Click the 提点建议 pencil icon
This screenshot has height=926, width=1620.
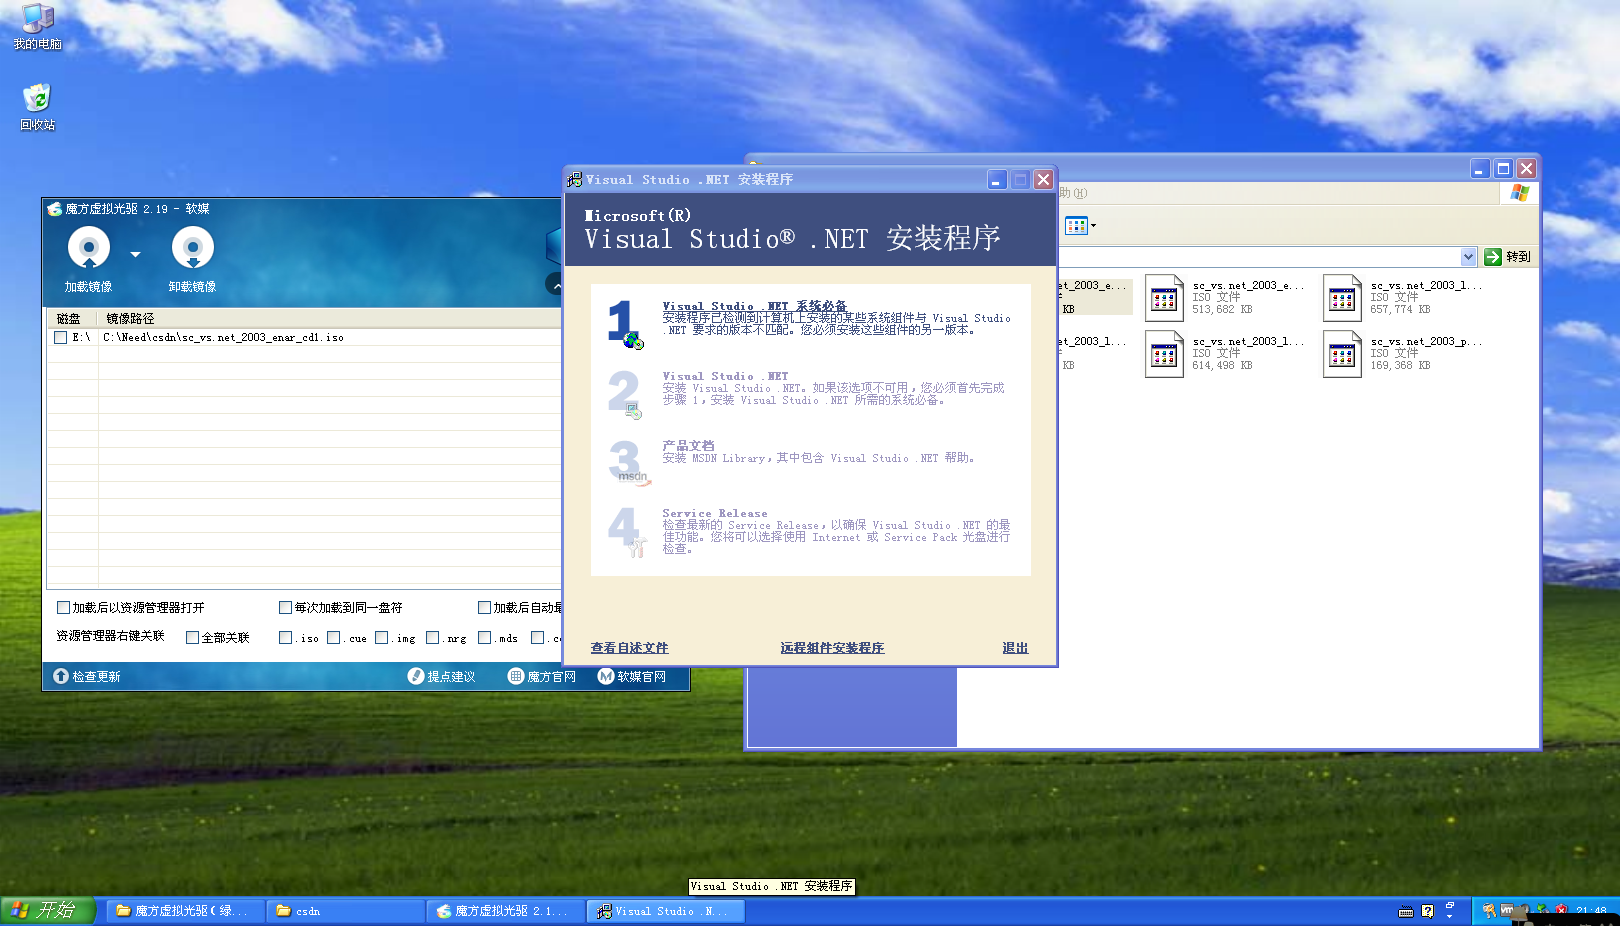[x=416, y=676]
